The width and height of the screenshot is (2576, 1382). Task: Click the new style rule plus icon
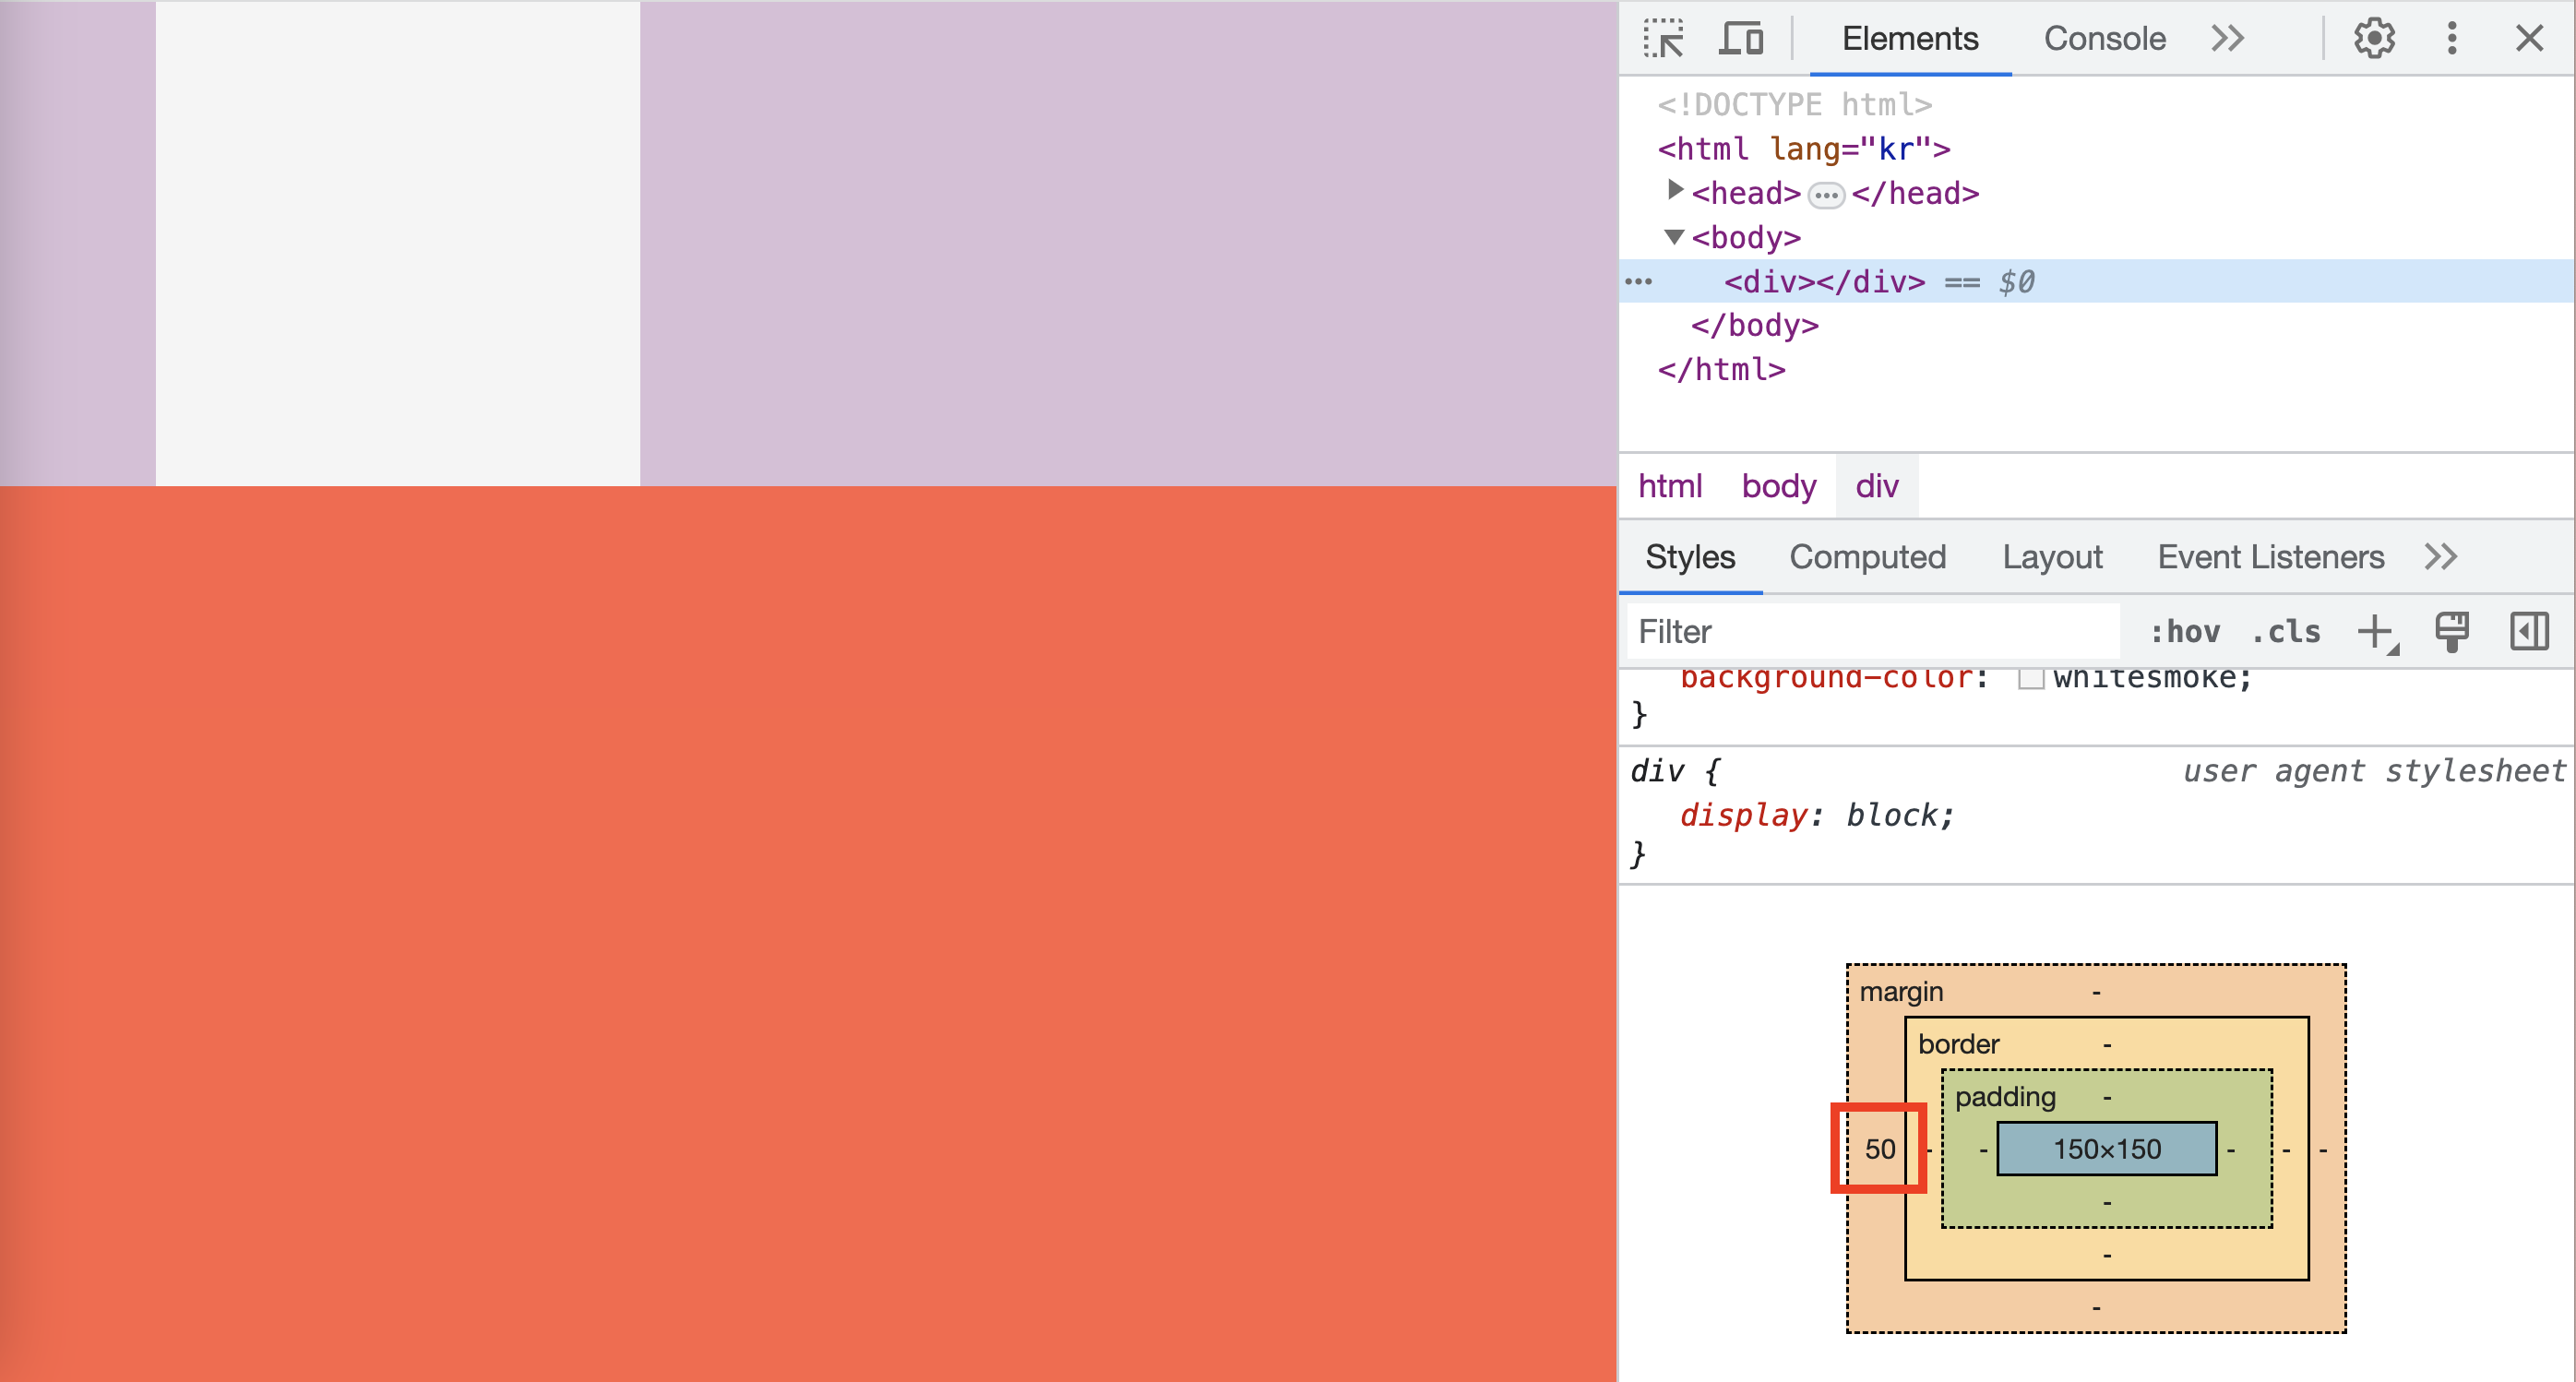click(2375, 632)
